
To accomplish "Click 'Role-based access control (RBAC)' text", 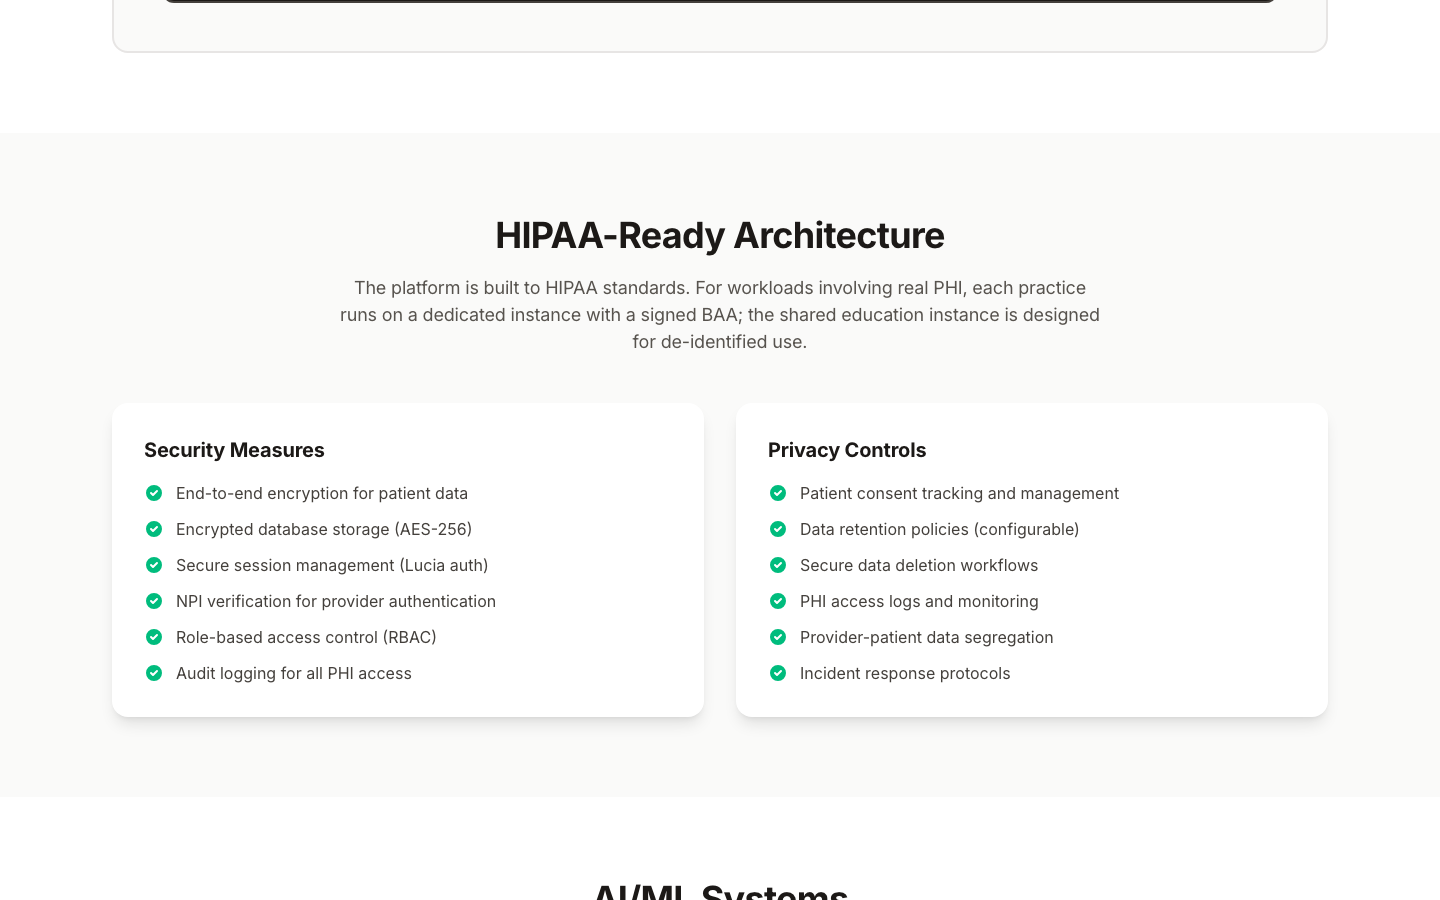I will [306, 637].
